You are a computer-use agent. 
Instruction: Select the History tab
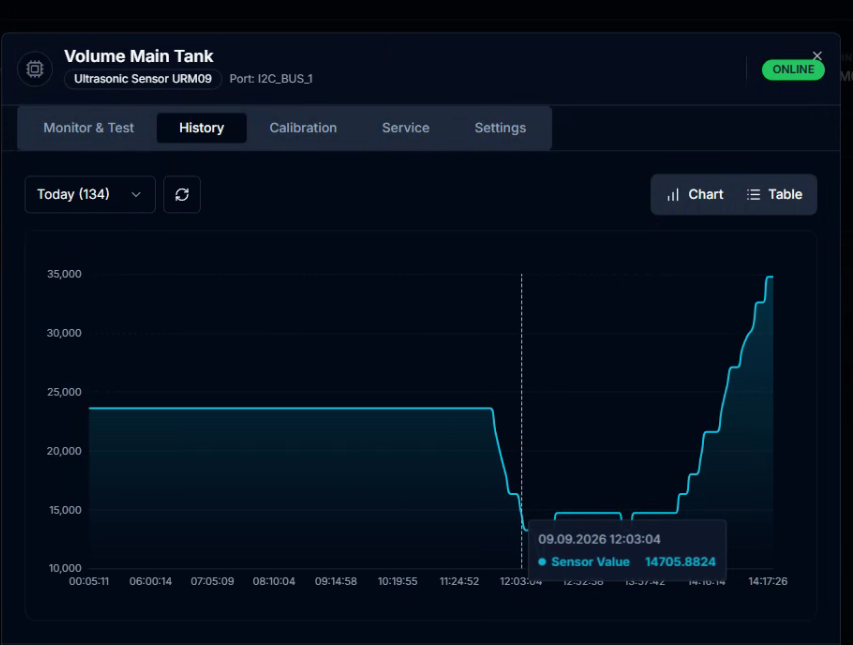click(202, 128)
